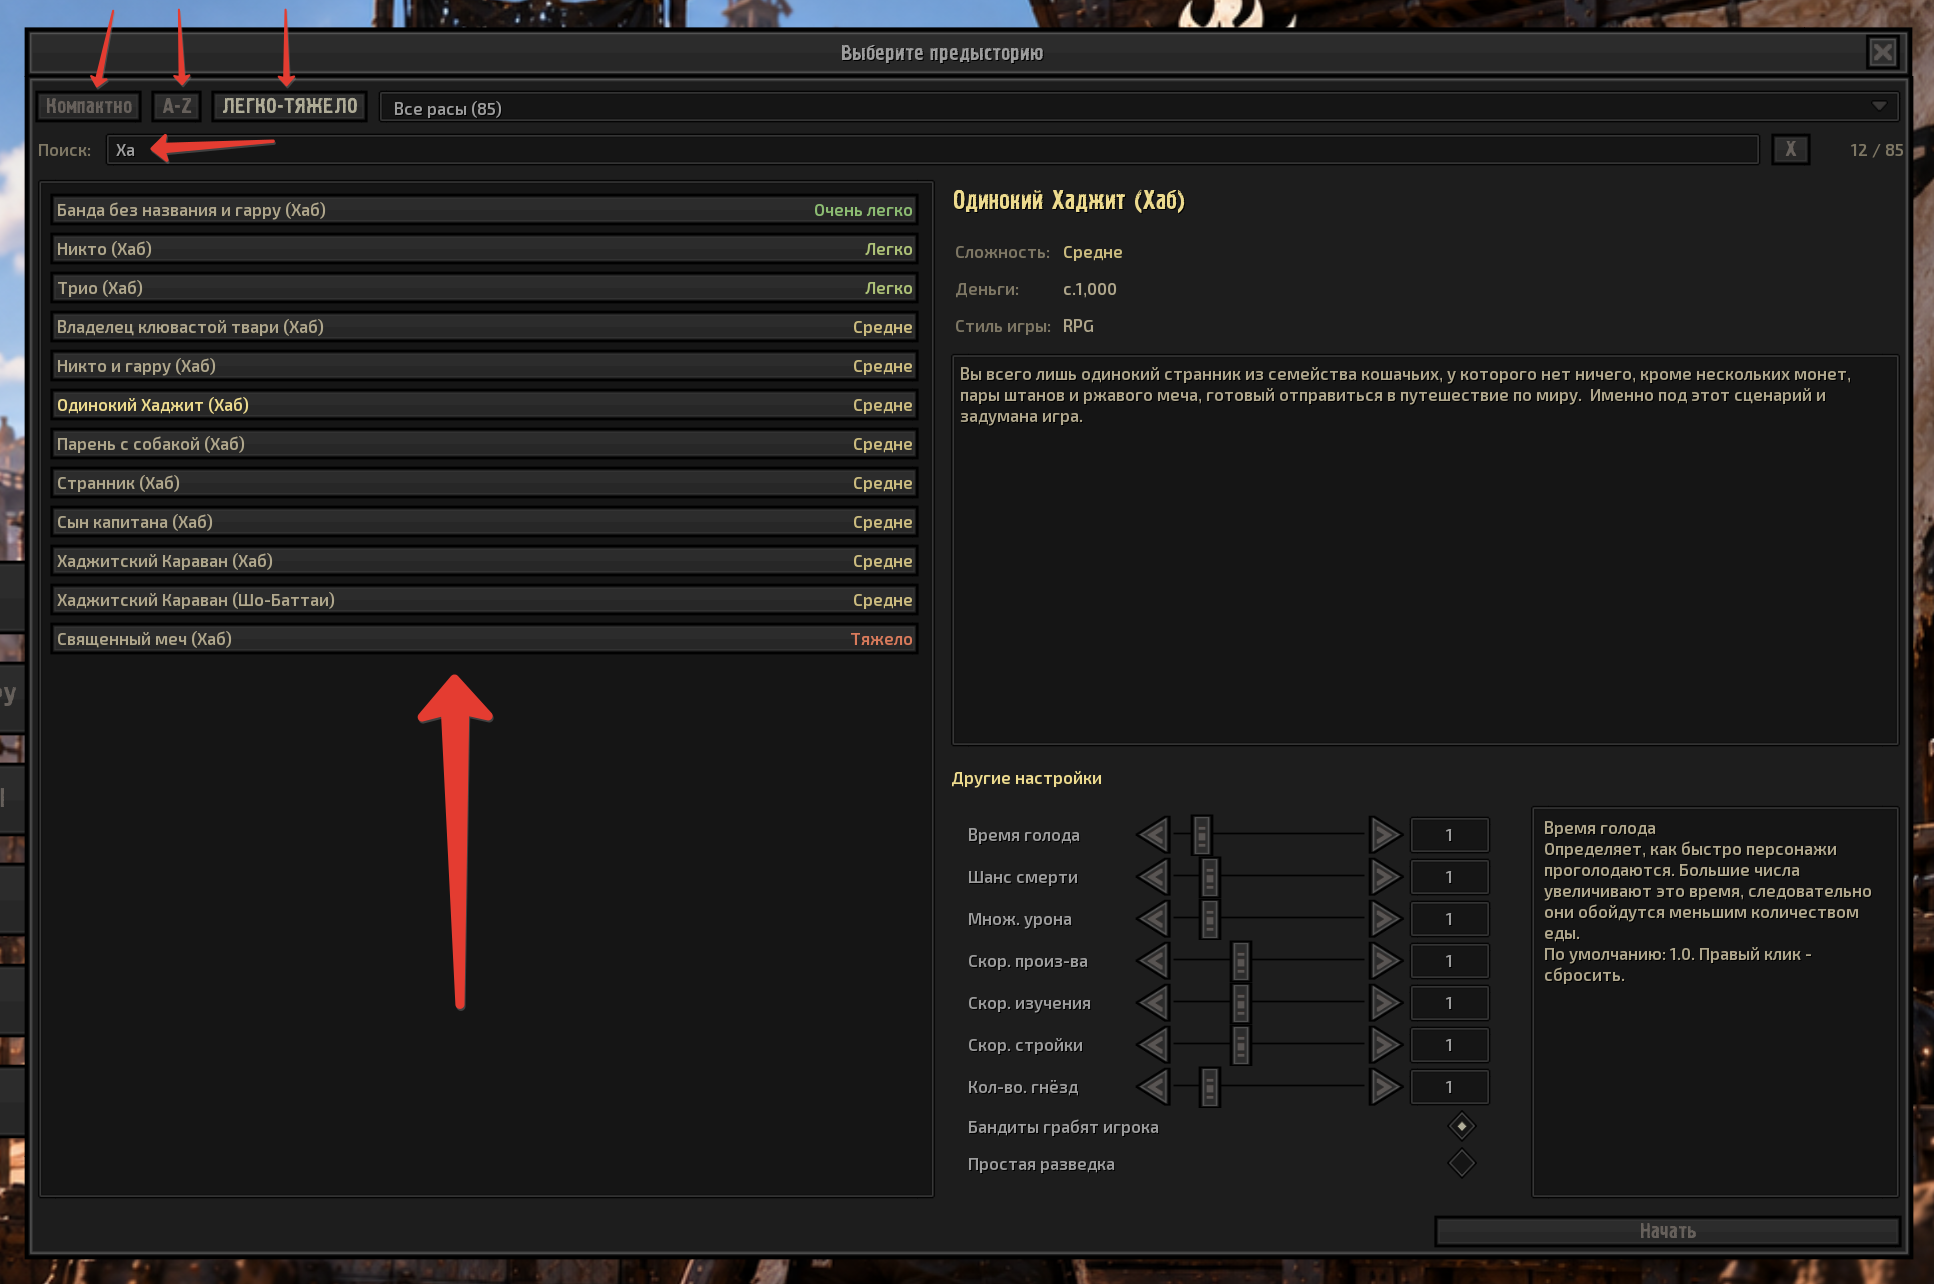Viewport: 1934px width, 1284px height.
Task: Decrease Множ. урона with left arrow
Action: click(1154, 919)
